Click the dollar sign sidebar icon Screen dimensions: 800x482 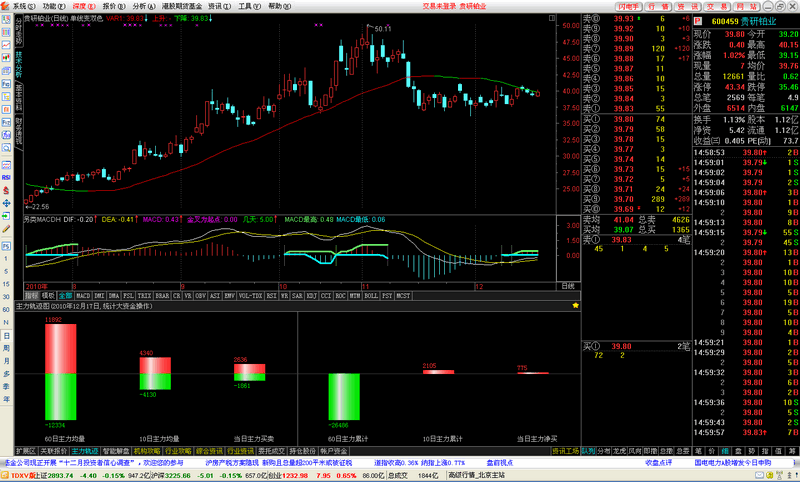6,190
